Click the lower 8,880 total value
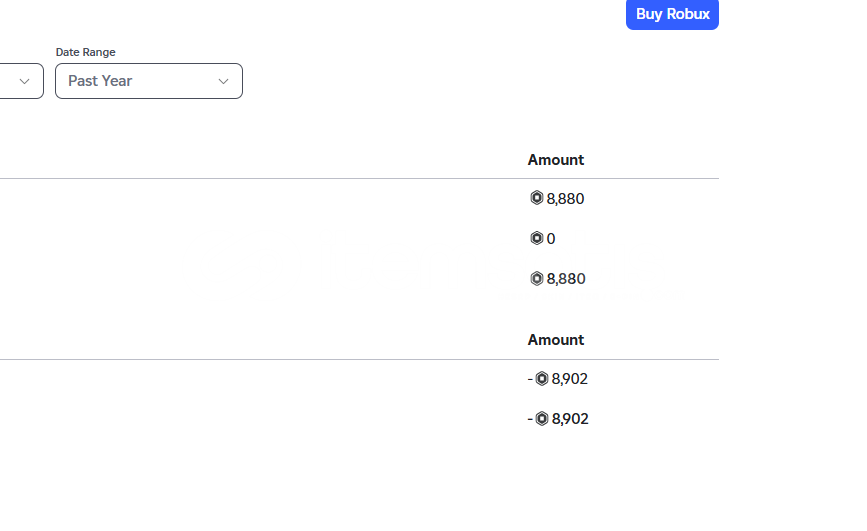The height and width of the screenshot is (531, 867). [566, 279]
